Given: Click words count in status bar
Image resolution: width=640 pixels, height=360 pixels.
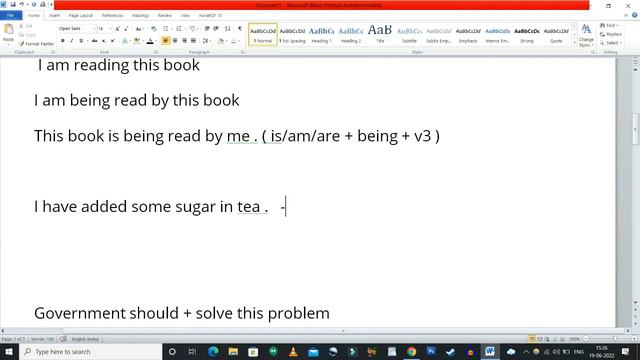Looking at the screenshot, I should pos(42,339).
